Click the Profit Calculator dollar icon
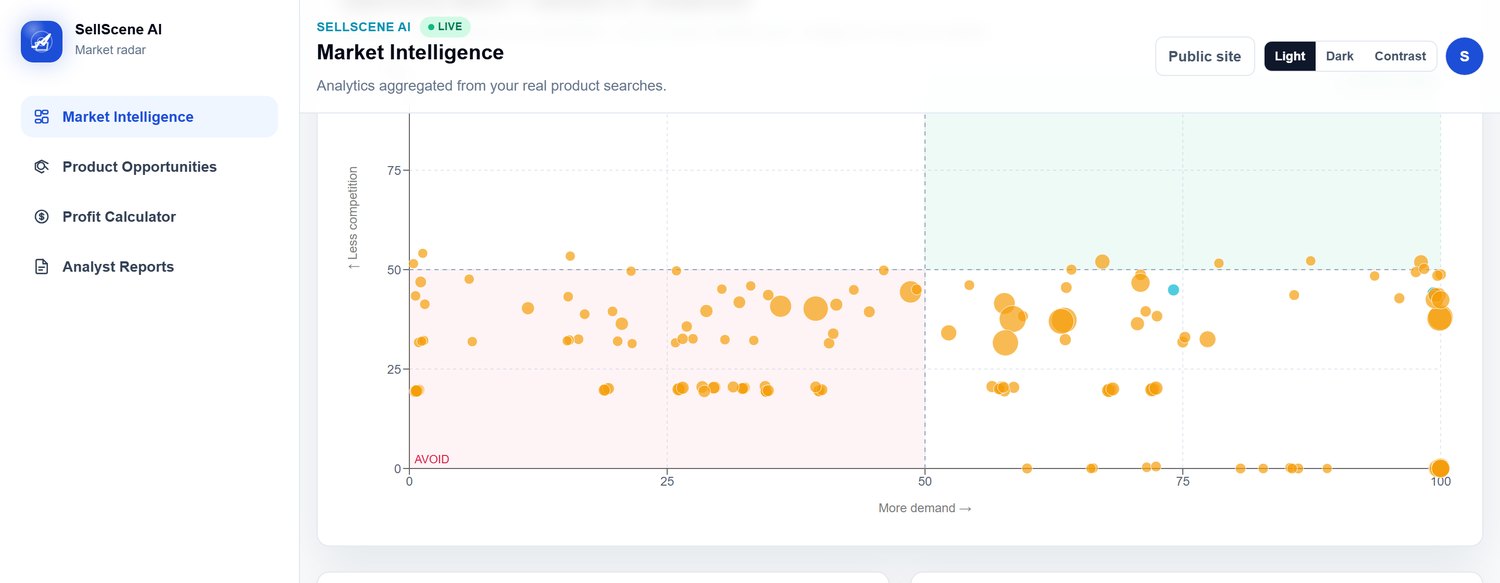This screenshot has height=583, width=1500. (x=41, y=217)
